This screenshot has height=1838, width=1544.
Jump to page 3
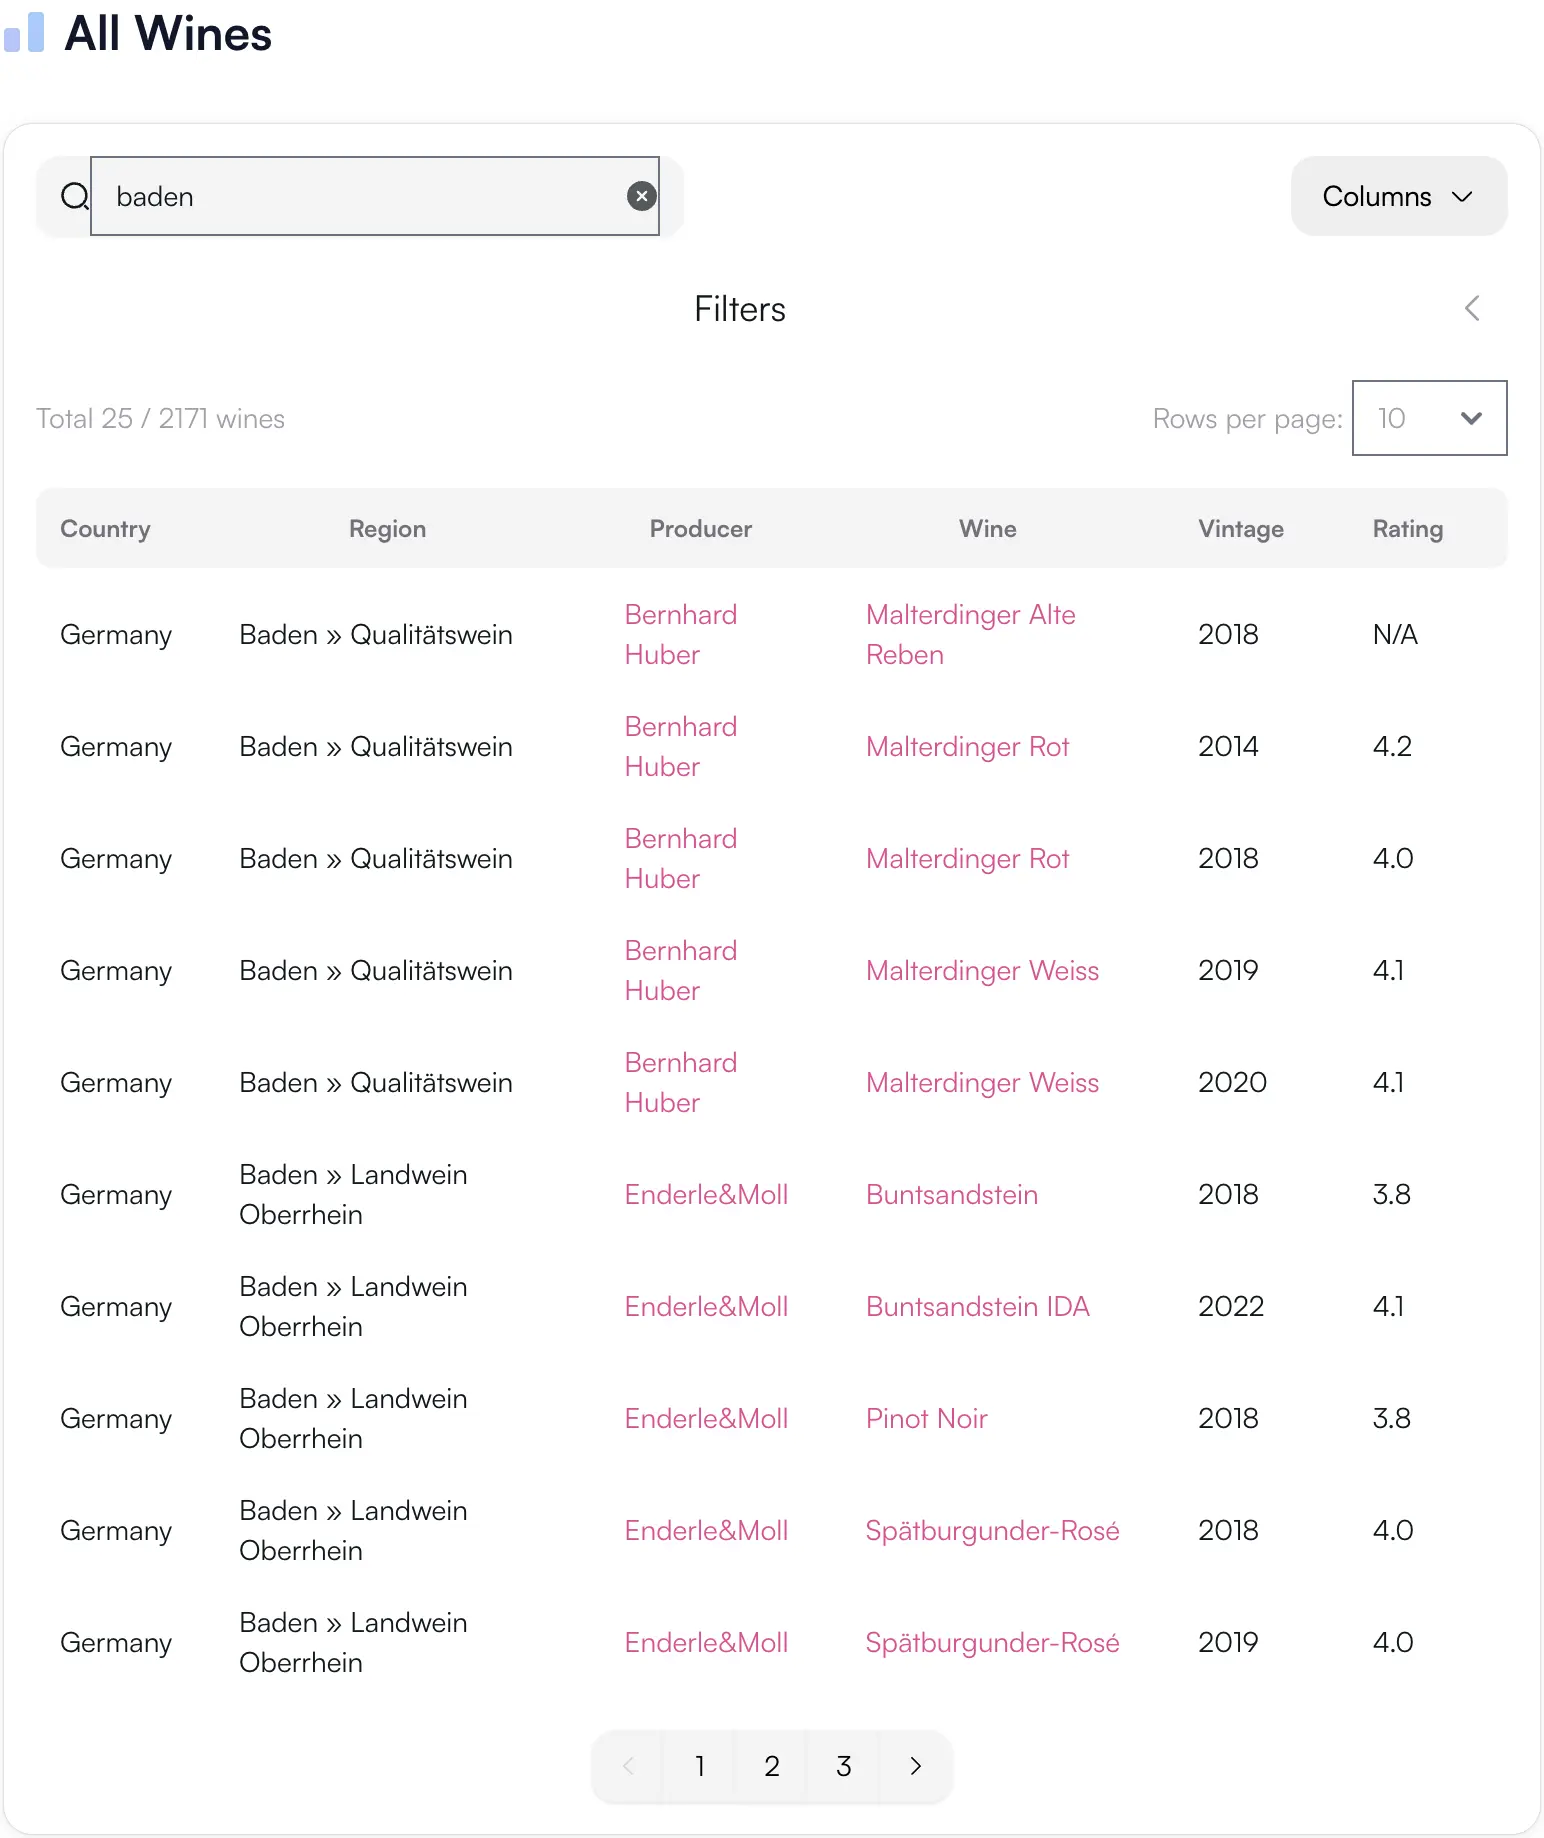click(843, 1766)
